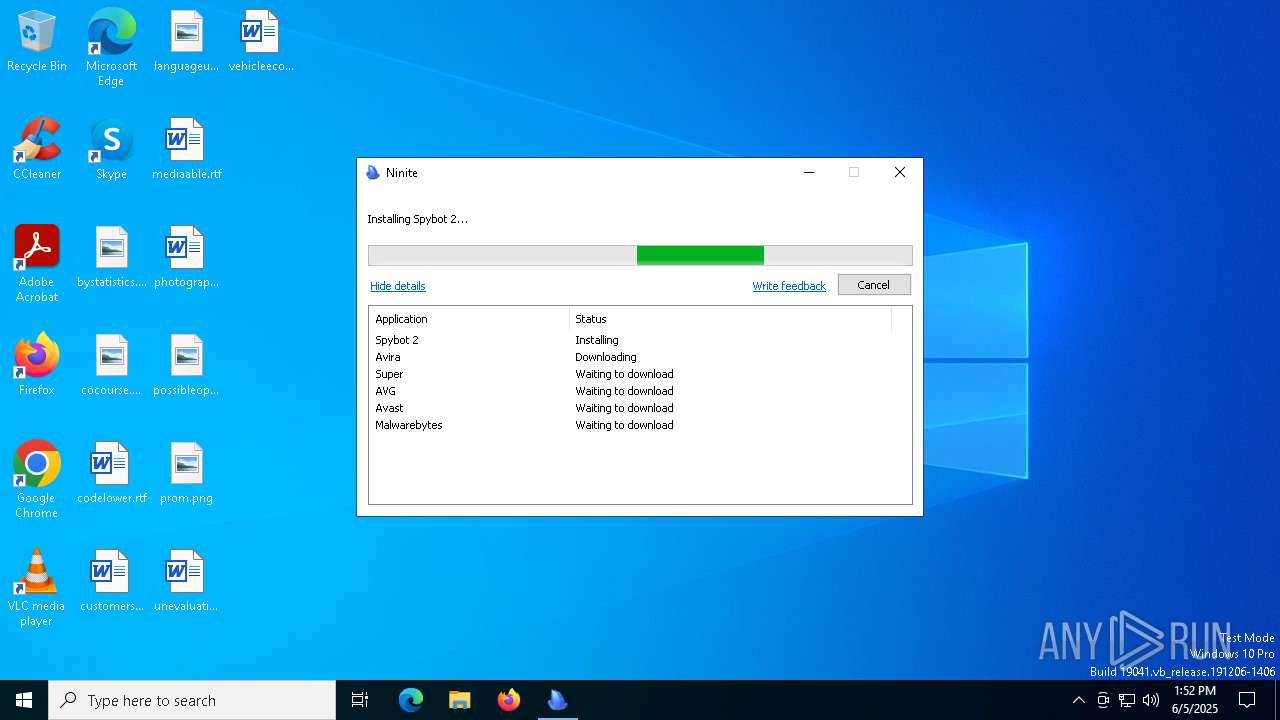
Task: Select the cocourse... image file icon
Action: click(x=111, y=366)
